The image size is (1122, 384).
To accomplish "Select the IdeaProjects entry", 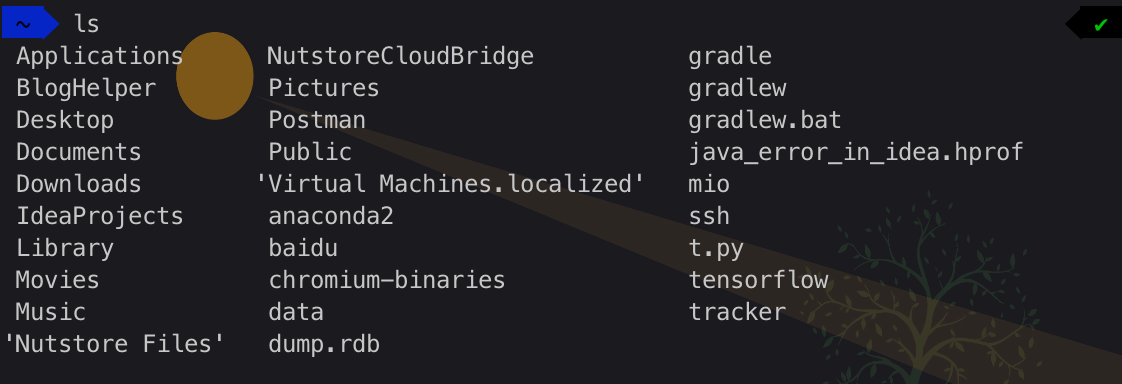I will 99,216.
